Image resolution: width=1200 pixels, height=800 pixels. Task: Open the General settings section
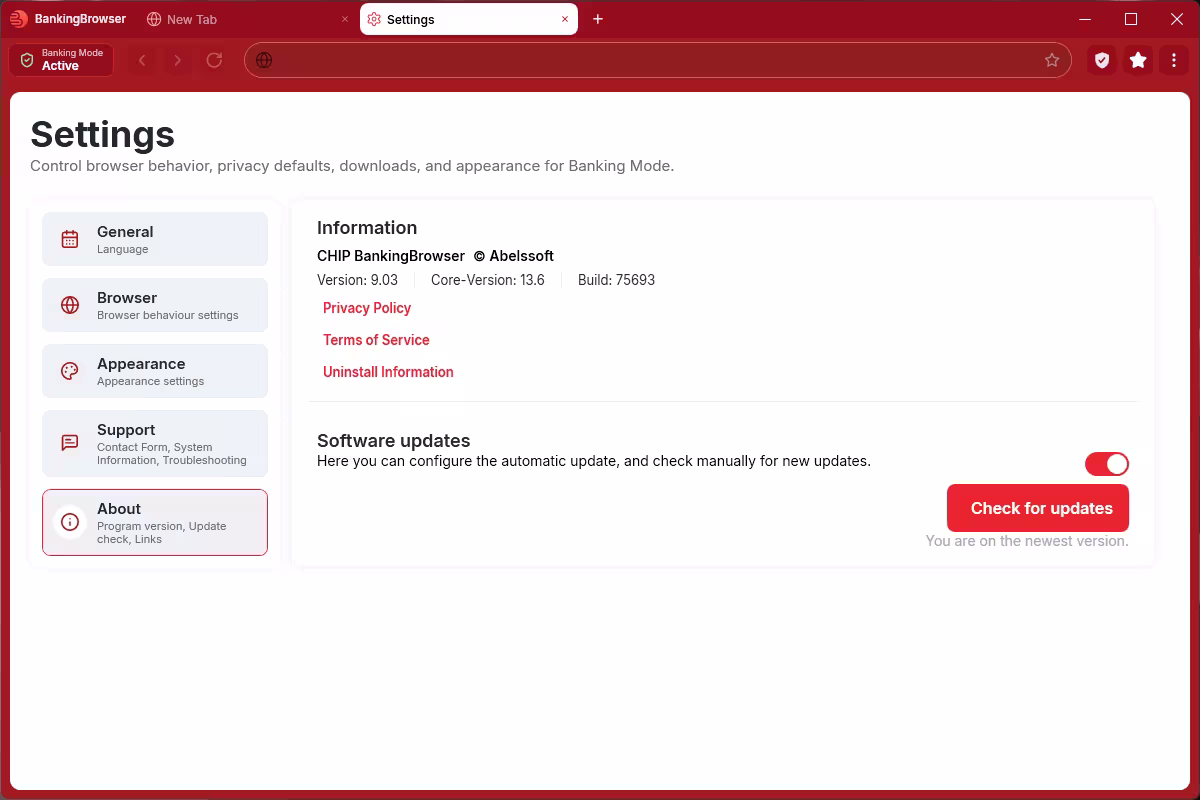(x=155, y=239)
